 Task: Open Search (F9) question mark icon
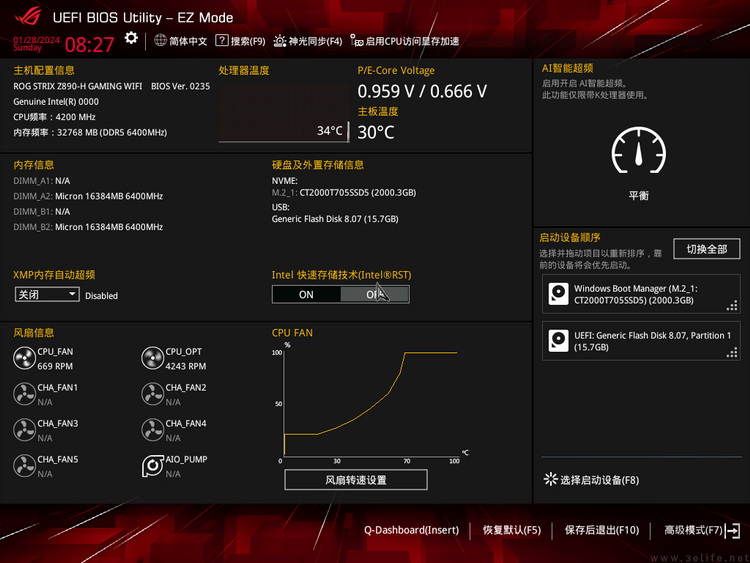tap(221, 41)
